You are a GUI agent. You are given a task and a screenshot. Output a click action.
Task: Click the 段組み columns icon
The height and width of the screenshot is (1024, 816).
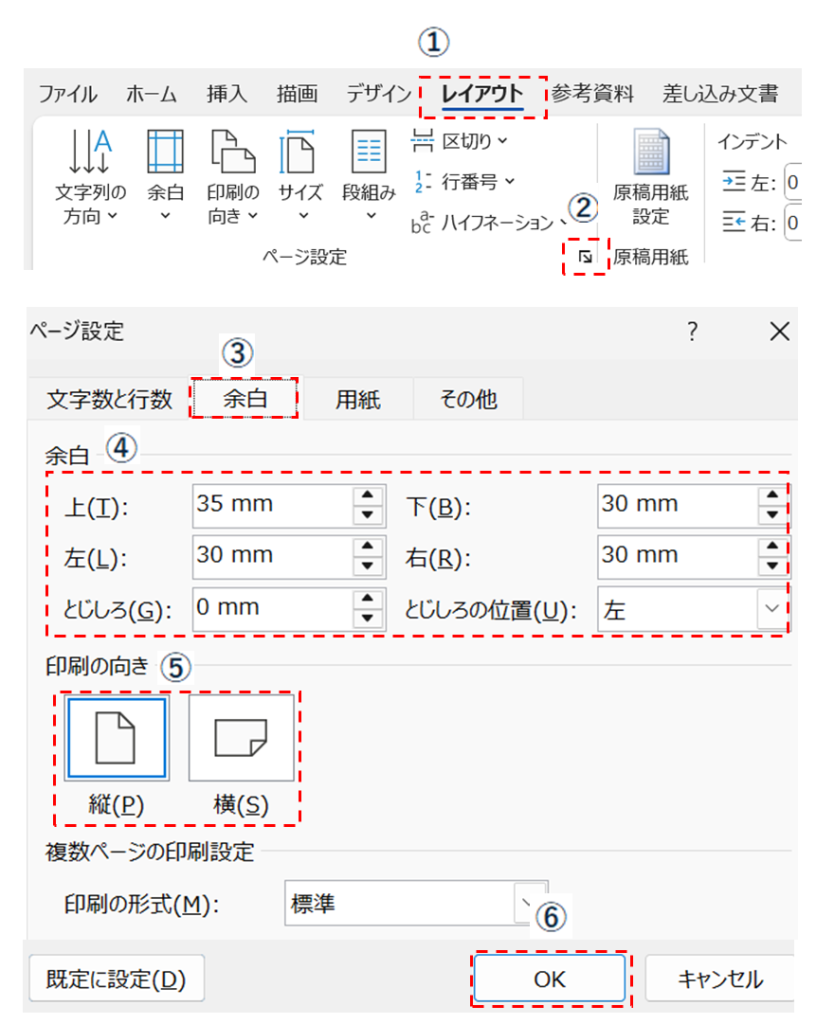[368, 152]
